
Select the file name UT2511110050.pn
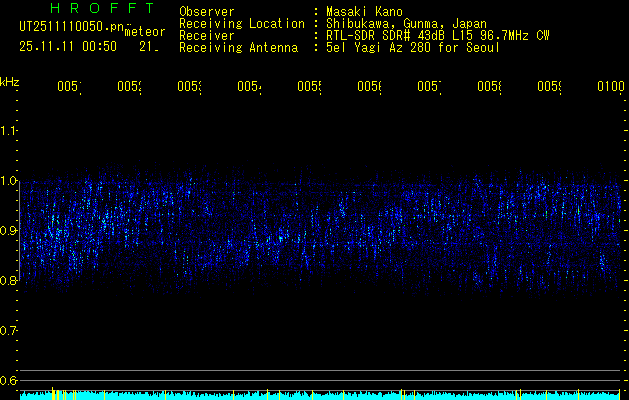tap(72, 27)
